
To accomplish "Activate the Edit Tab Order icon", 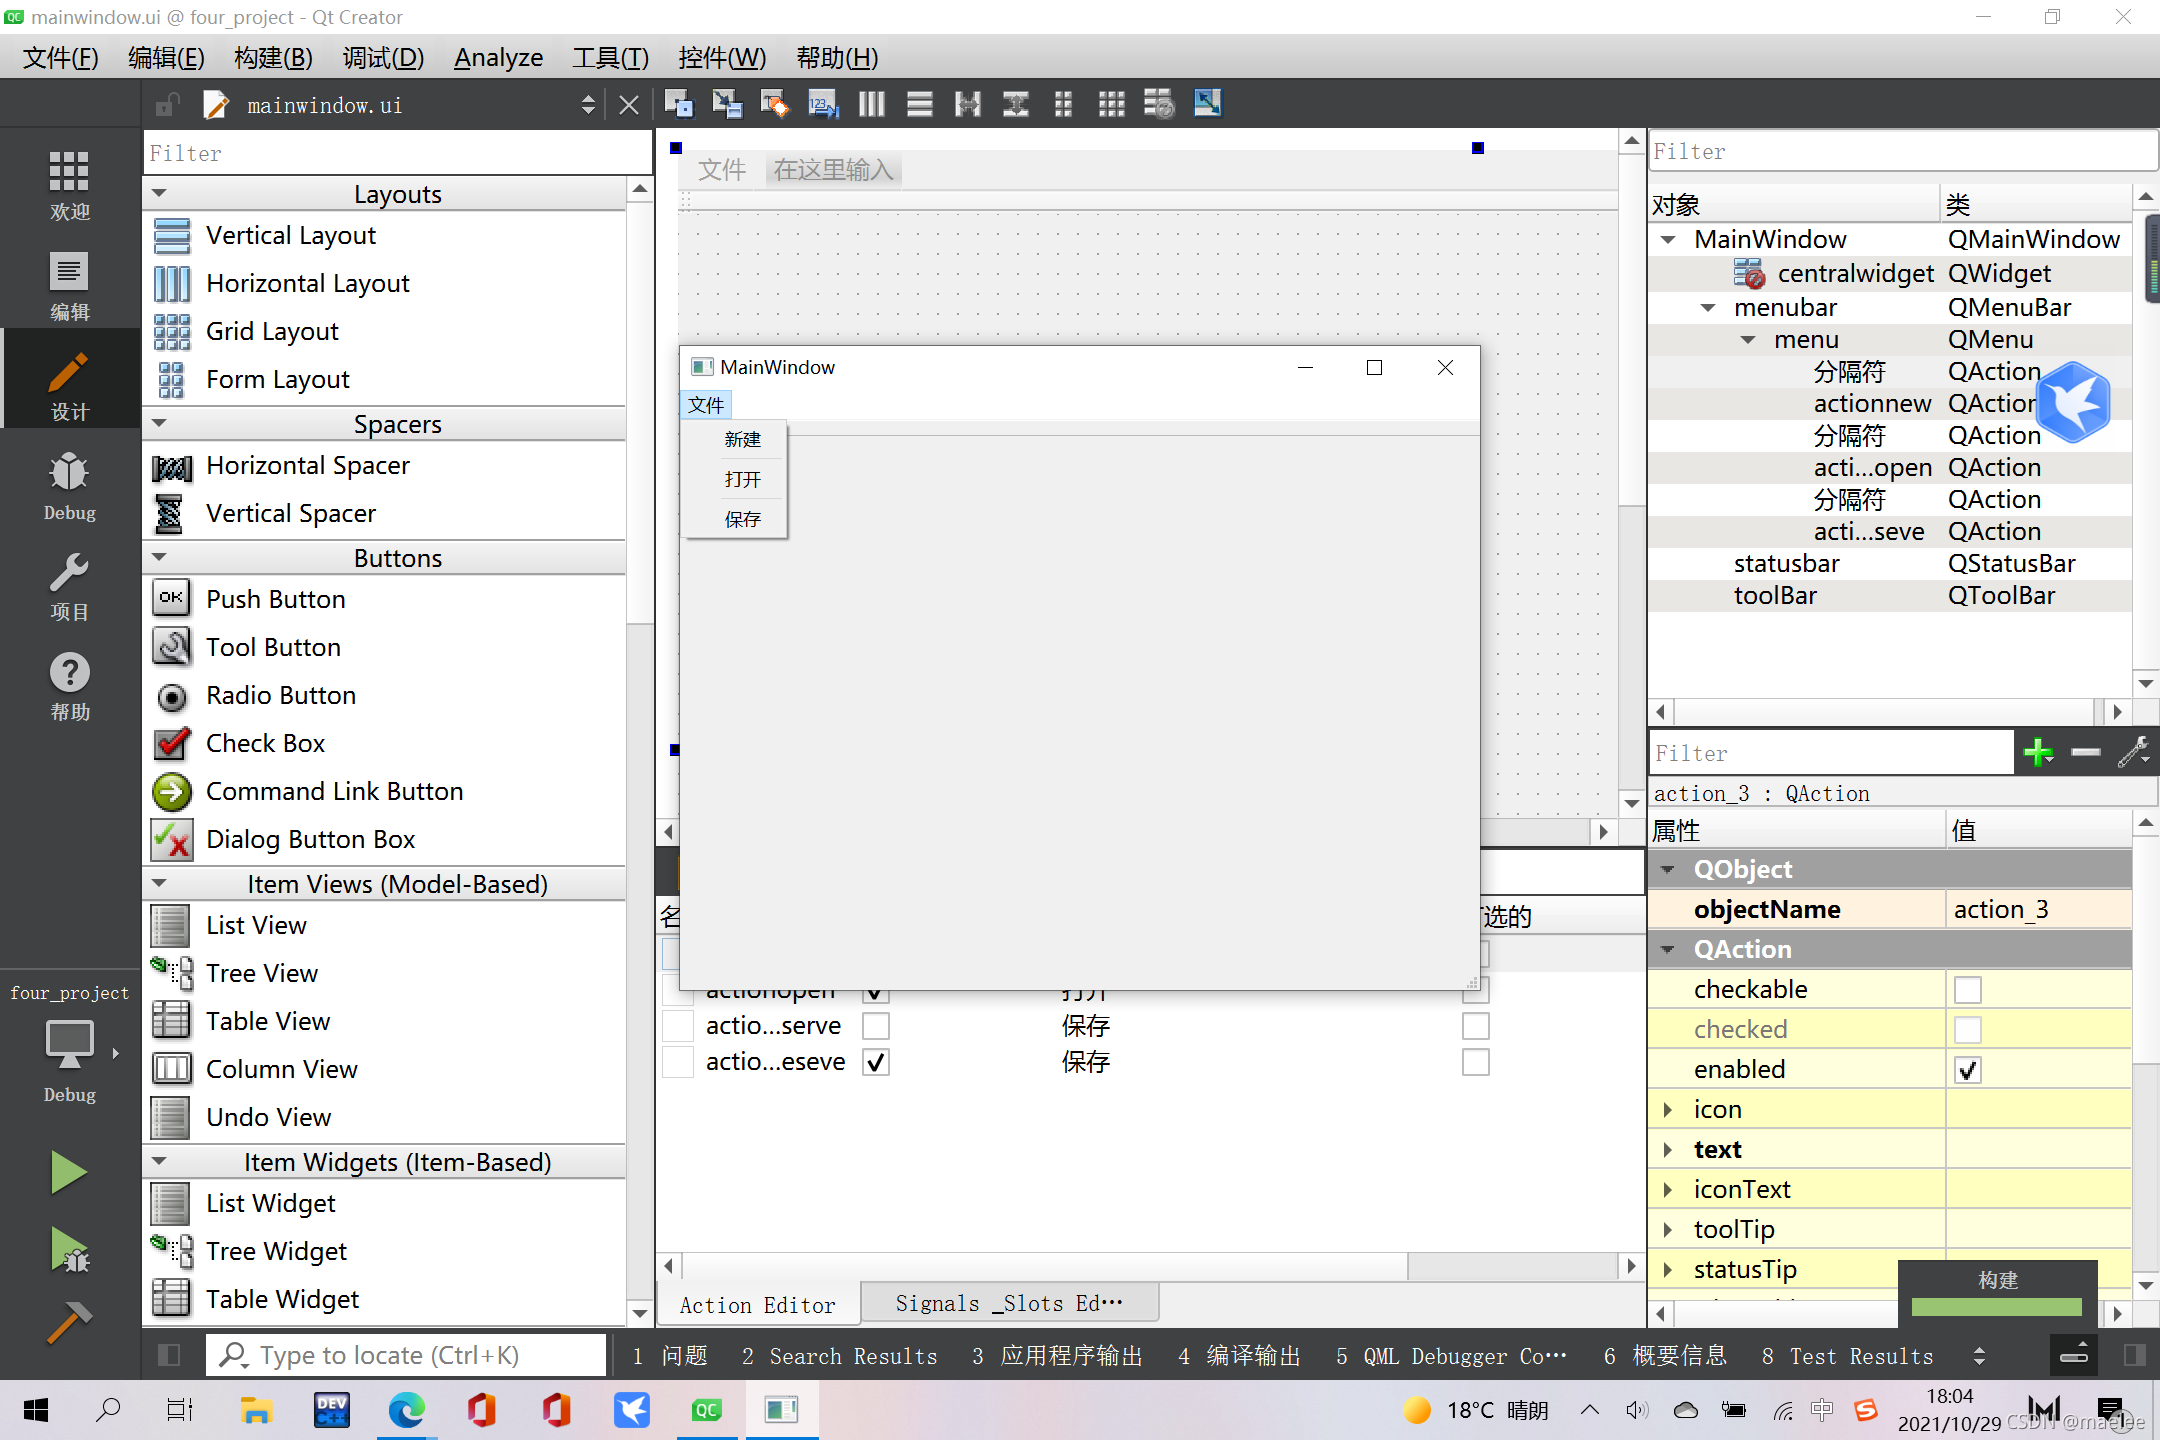I will [x=823, y=104].
